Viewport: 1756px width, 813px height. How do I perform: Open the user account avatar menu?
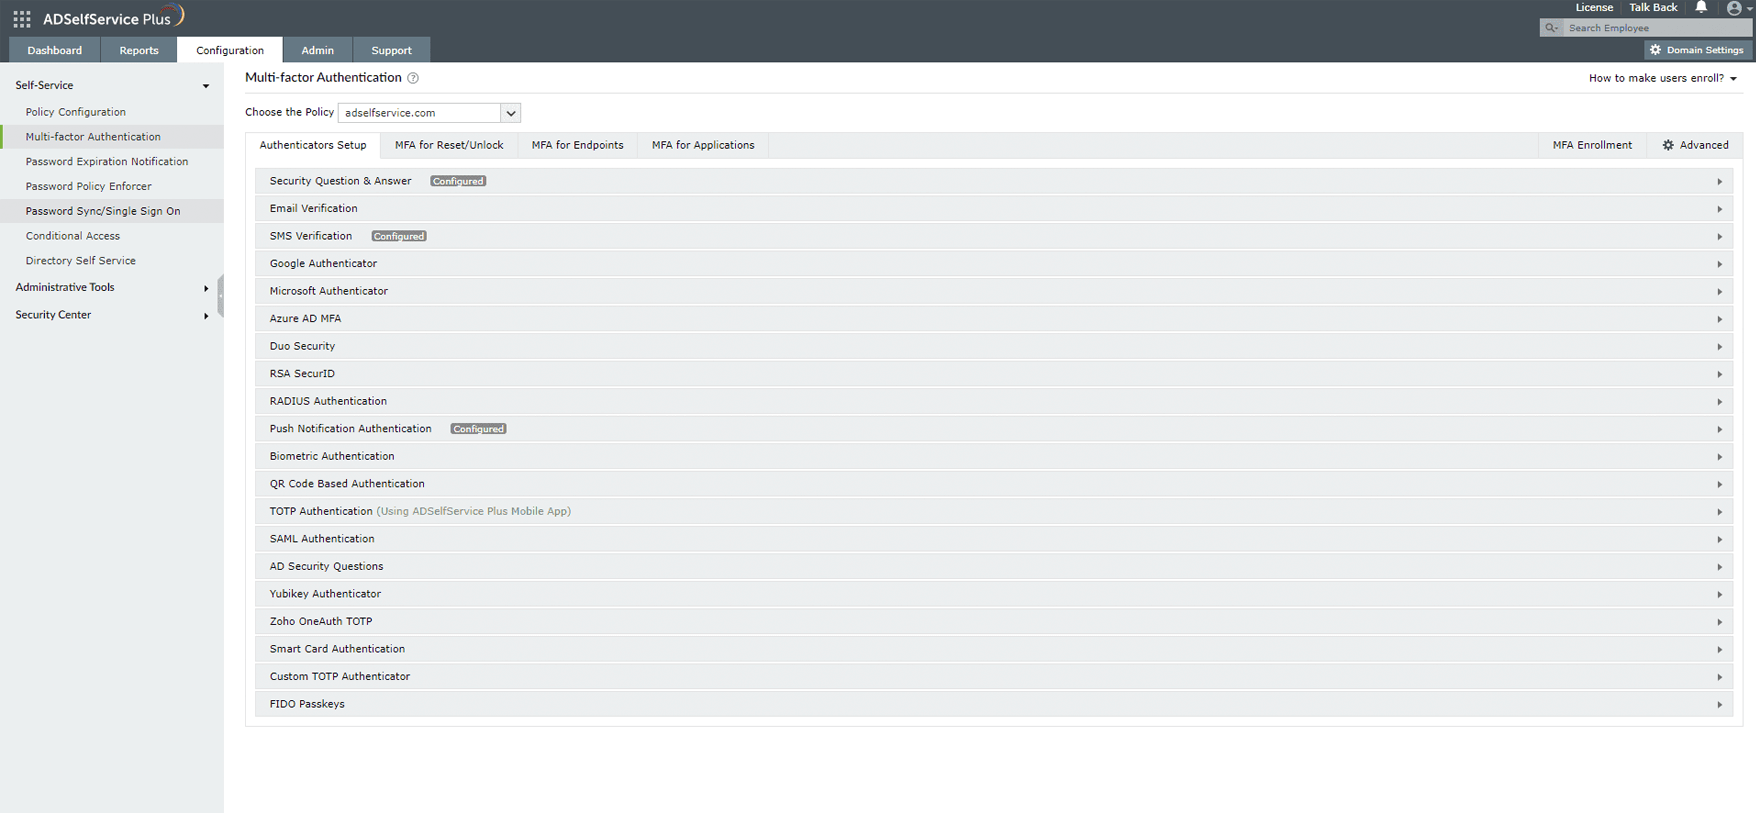pyautogui.click(x=1735, y=8)
